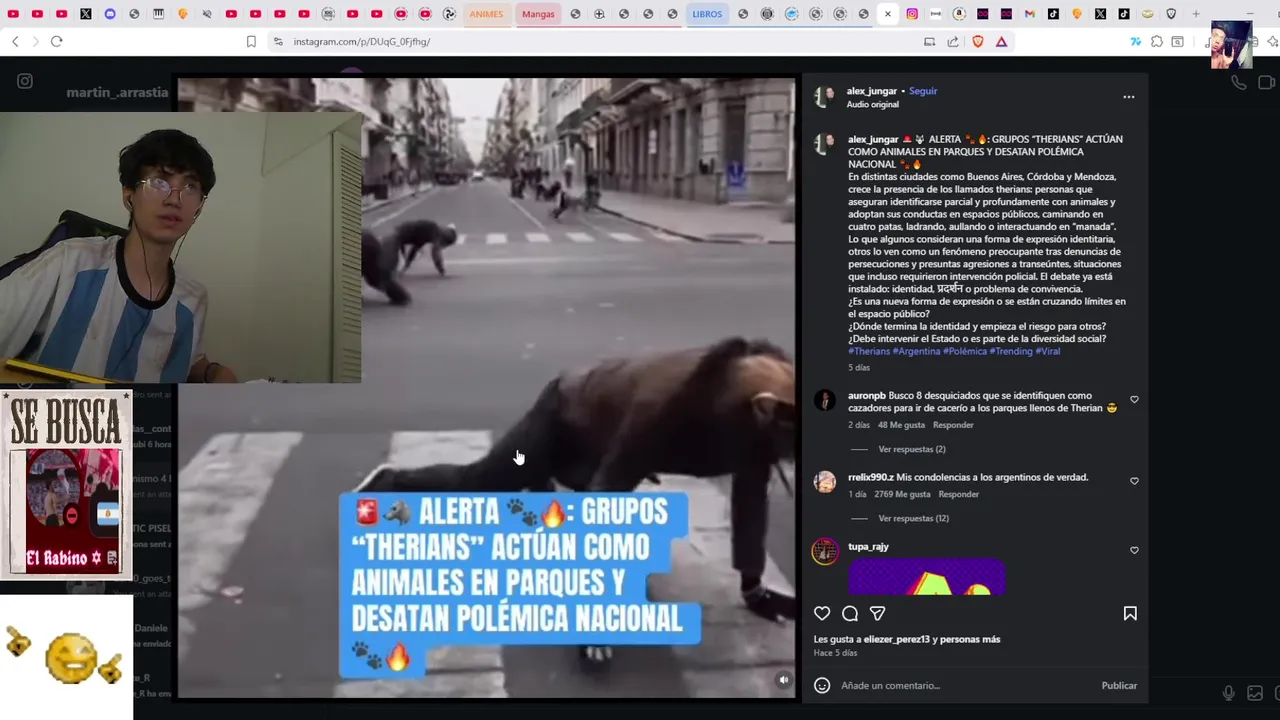Screen dimensions: 1280x720
Task: Follow alex_jungar with Seguir
Action: (x=923, y=91)
